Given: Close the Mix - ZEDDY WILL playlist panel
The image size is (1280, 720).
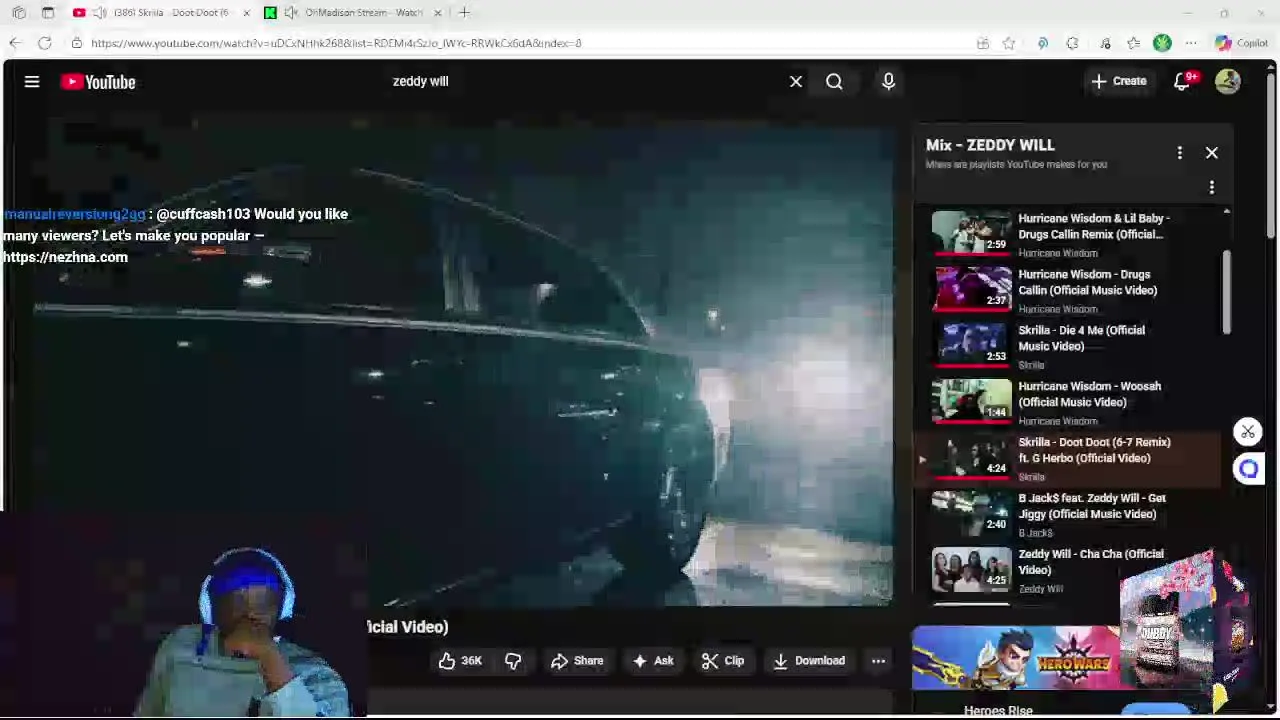Looking at the screenshot, I should pyautogui.click(x=1212, y=153).
